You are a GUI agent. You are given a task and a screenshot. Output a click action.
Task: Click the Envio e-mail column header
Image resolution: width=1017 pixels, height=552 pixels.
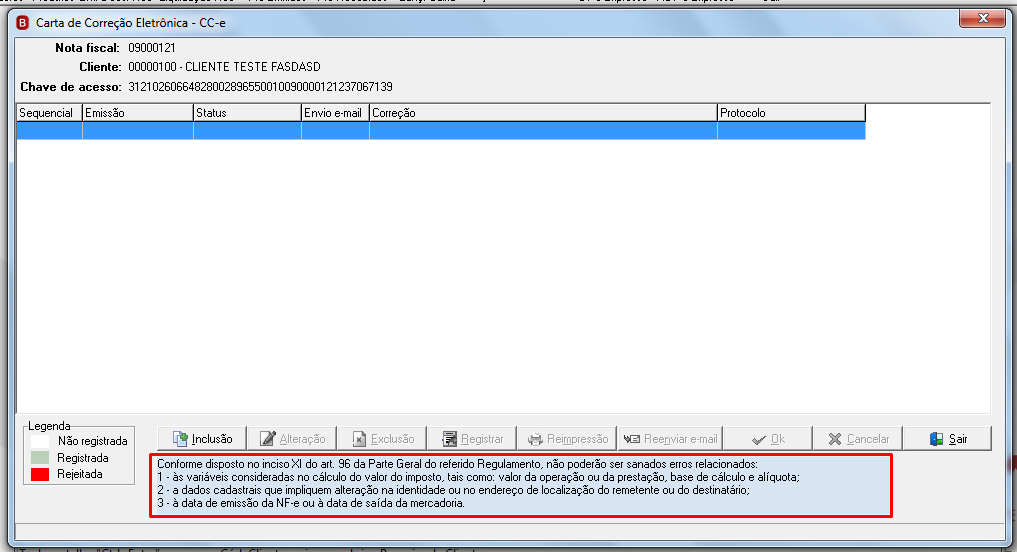coord(335,113)
